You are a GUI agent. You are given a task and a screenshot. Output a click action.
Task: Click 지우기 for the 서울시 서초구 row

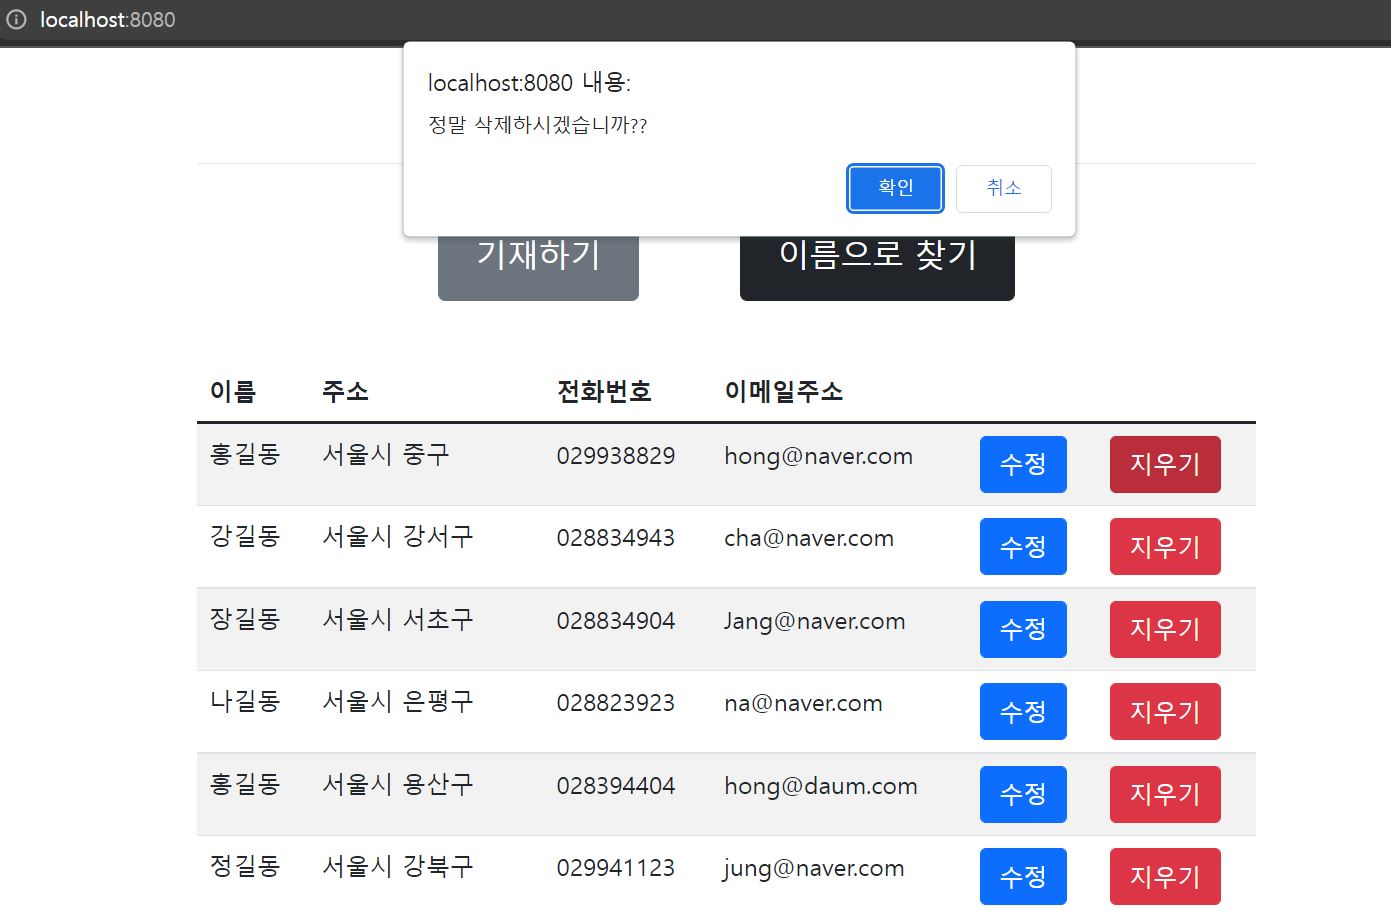coord(1164,629)
